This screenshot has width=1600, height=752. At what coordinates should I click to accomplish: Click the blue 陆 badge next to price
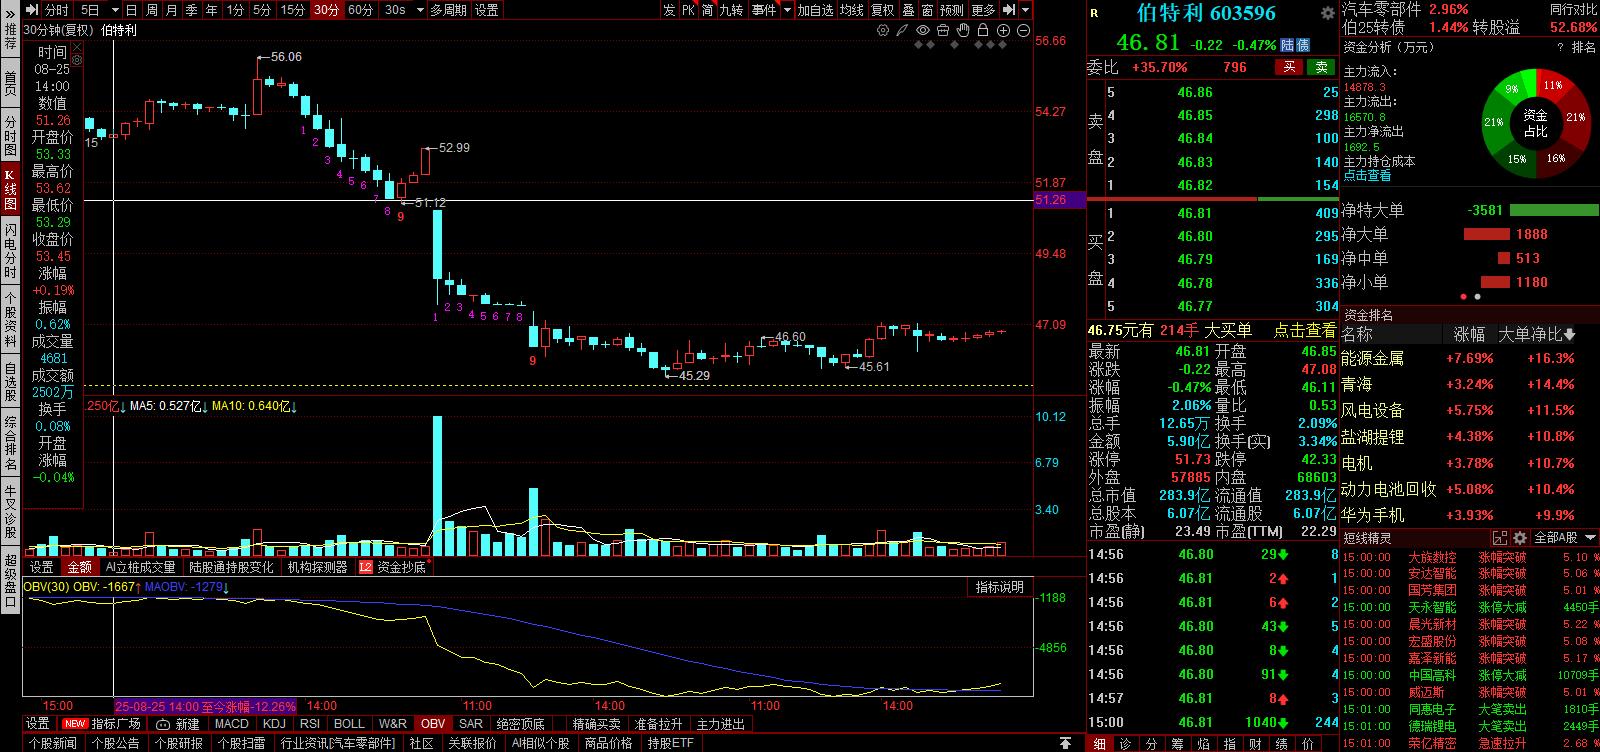(1287, 45)
